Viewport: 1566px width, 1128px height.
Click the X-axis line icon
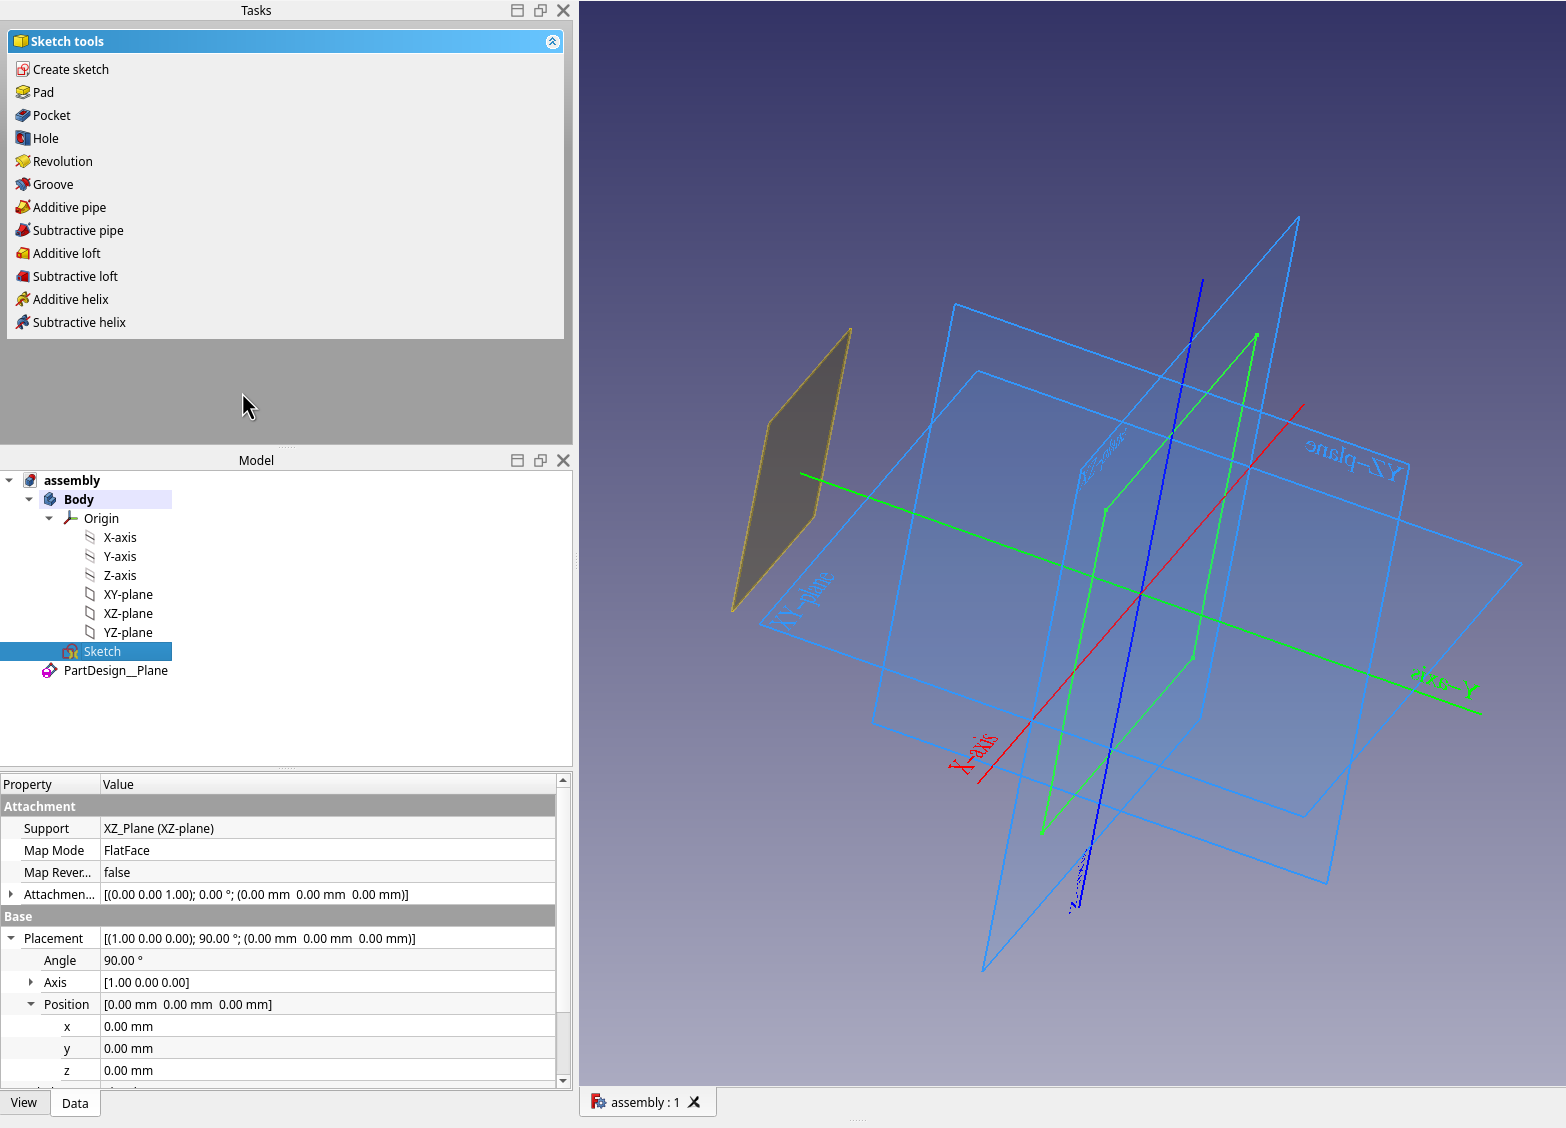click(x=90, y=537)
